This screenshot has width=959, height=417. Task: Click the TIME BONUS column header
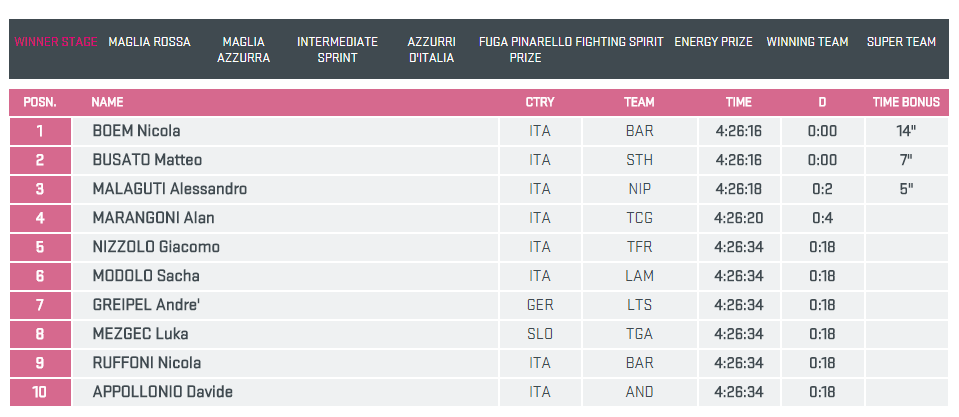point(906,102)
